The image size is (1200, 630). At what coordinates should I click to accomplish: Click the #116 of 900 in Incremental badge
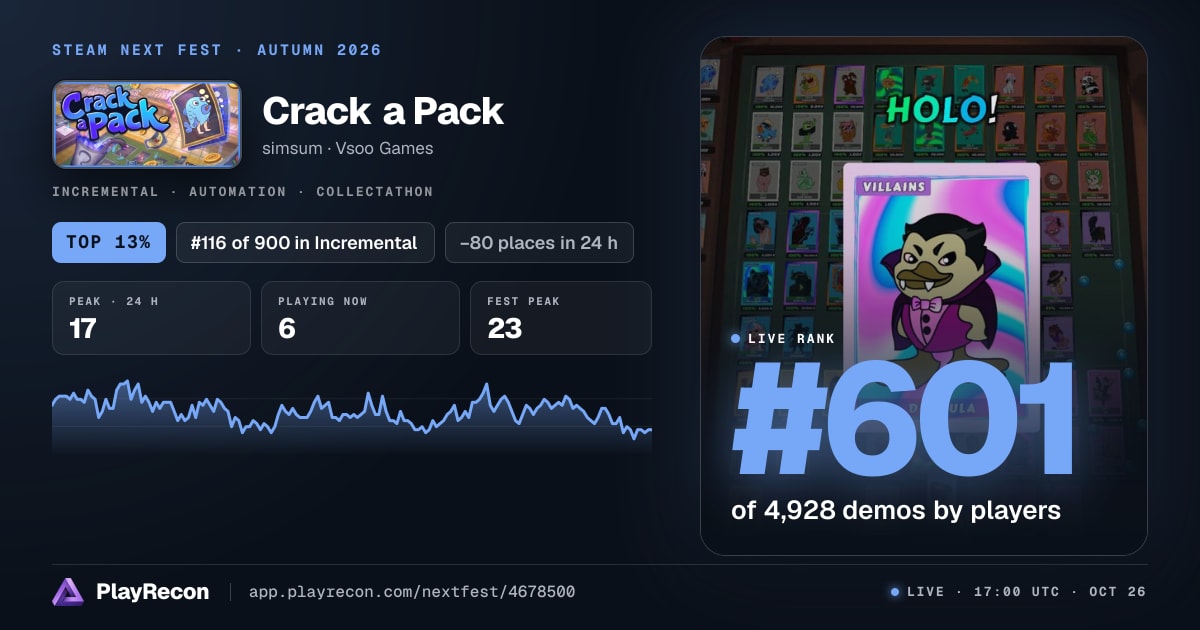[305, 242]
